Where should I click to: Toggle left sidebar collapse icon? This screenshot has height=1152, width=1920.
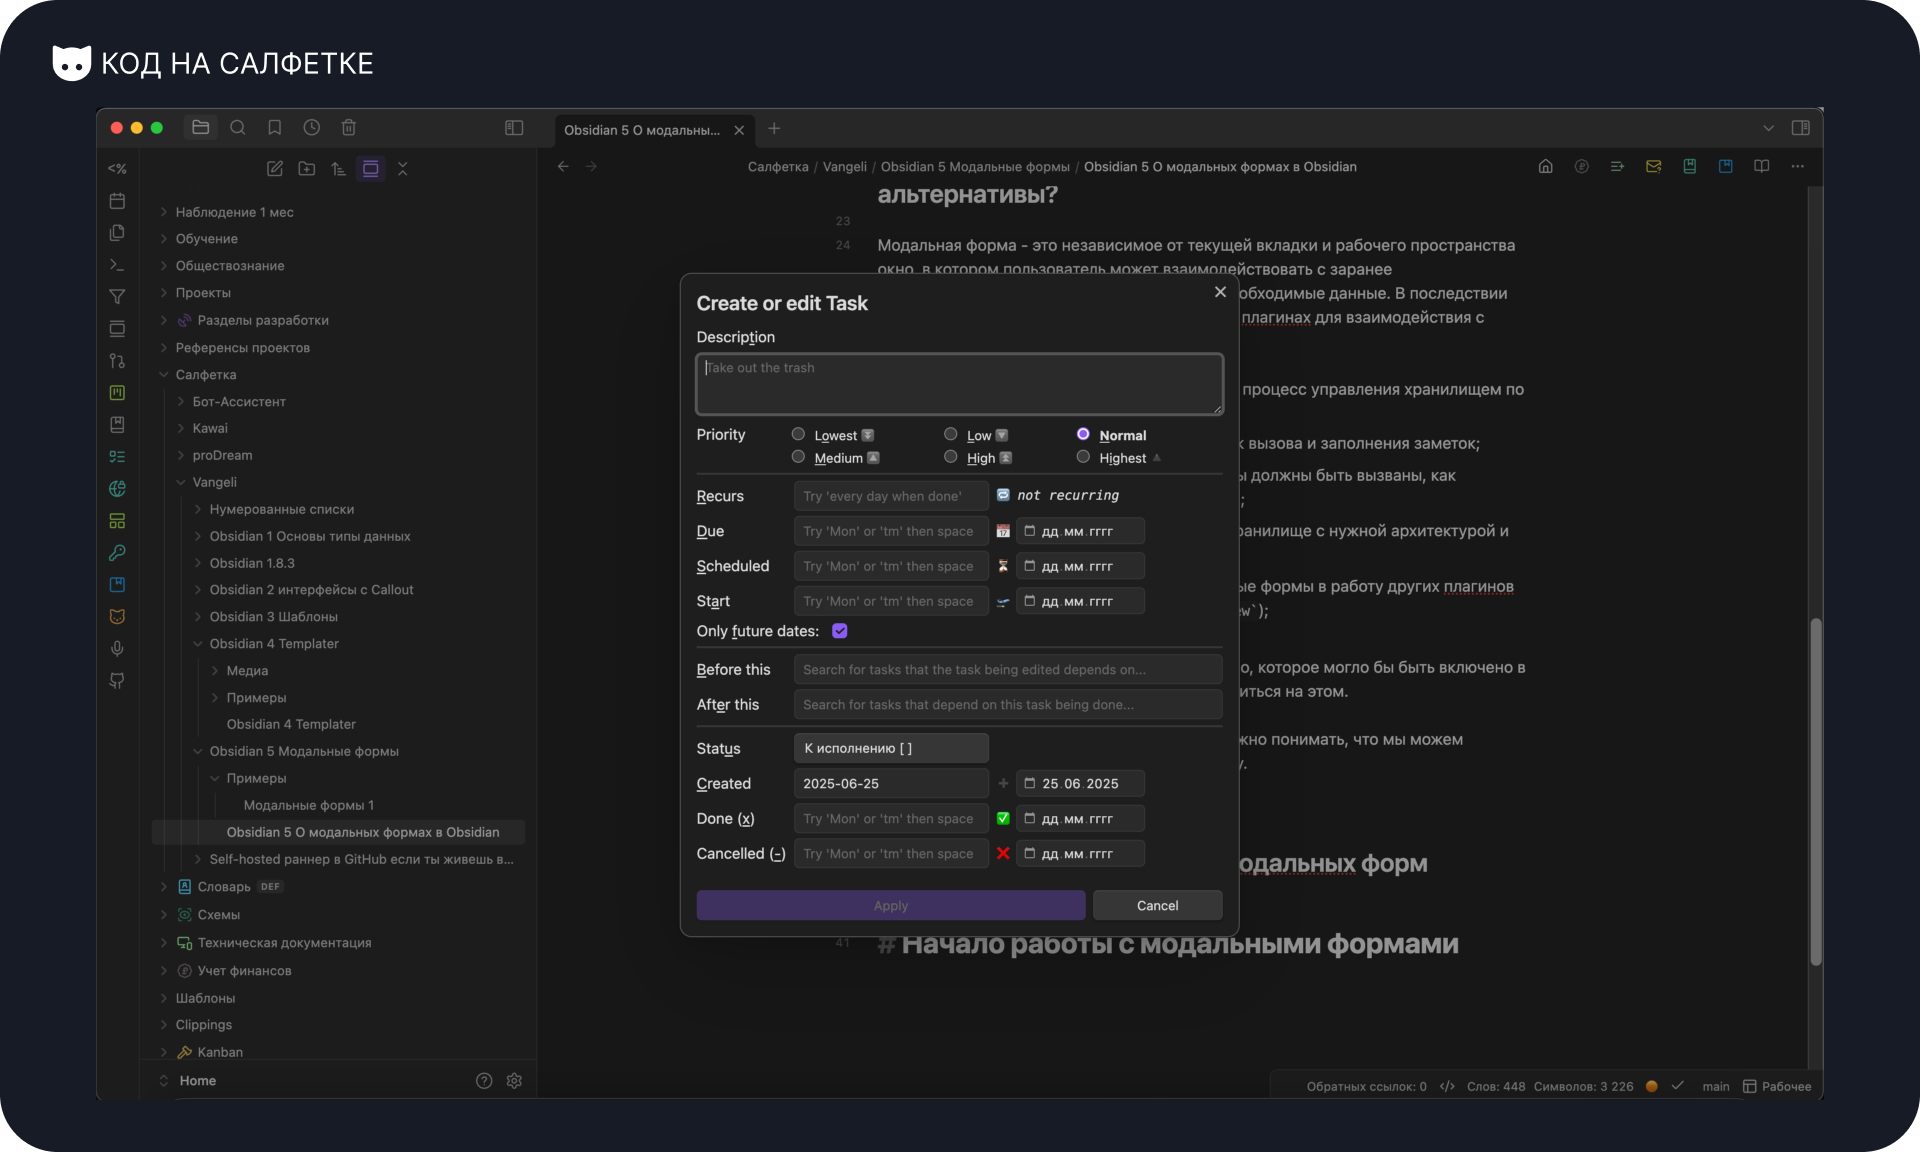click(x=514, y=127)
